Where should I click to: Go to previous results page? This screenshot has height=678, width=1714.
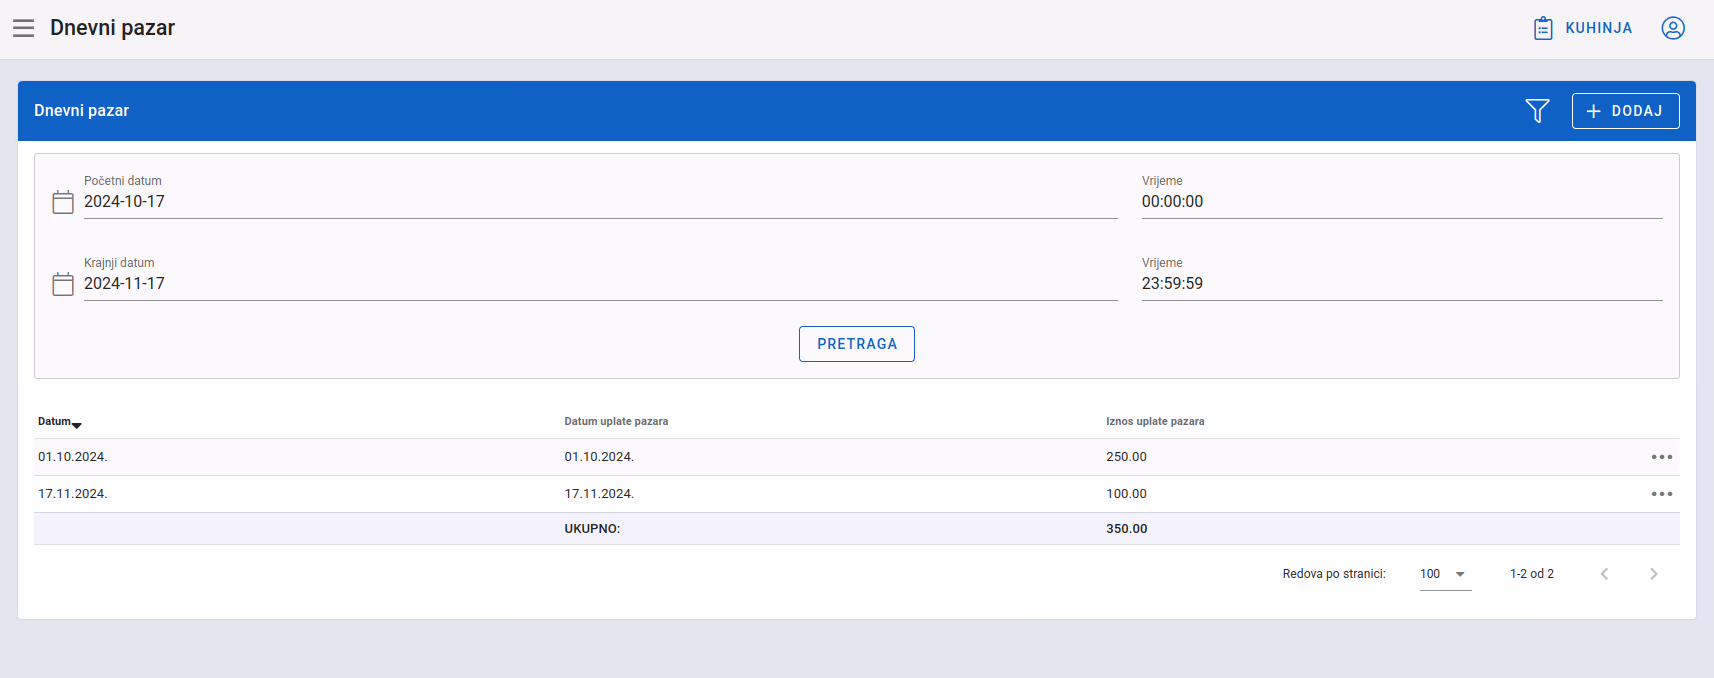[1604, 574]
